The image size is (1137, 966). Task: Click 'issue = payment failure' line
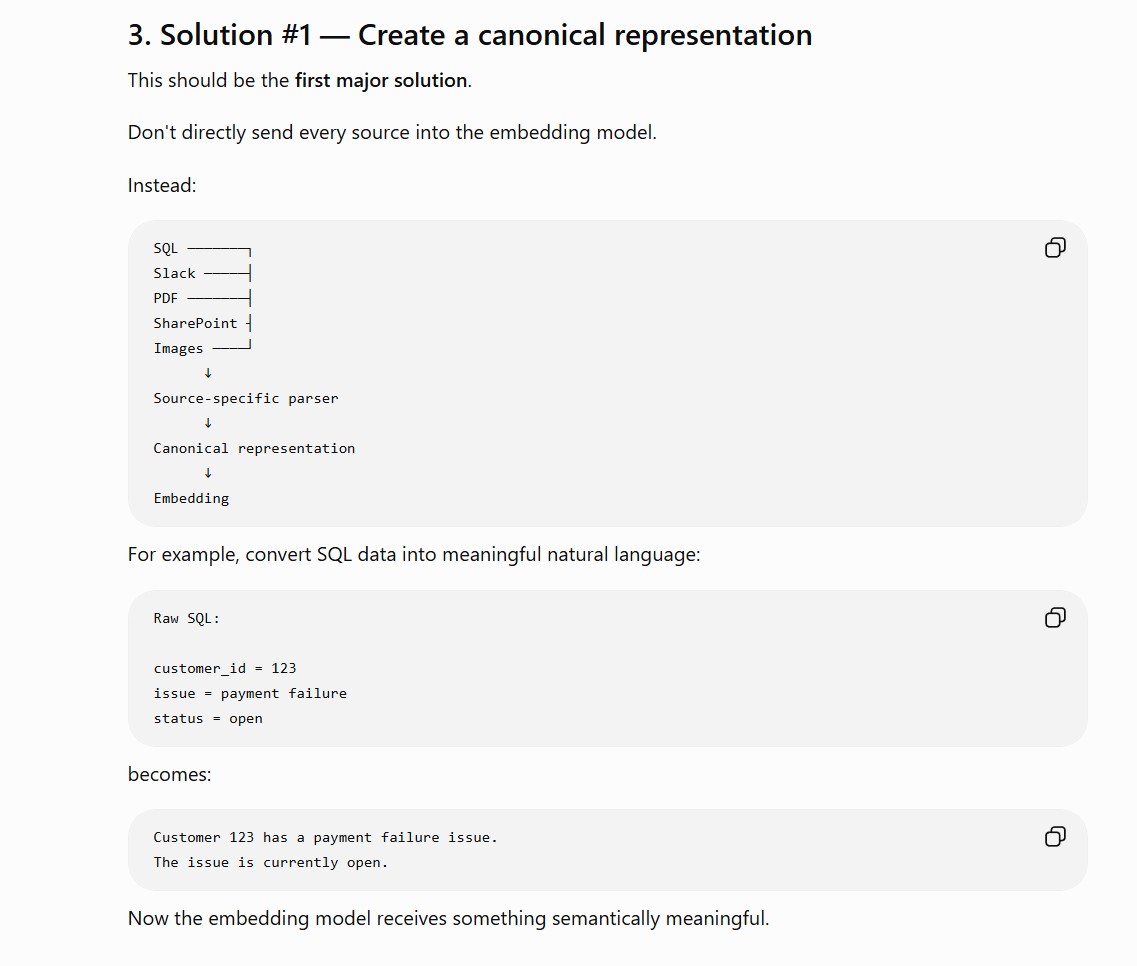pyautogui.click(x=250, y=693)
